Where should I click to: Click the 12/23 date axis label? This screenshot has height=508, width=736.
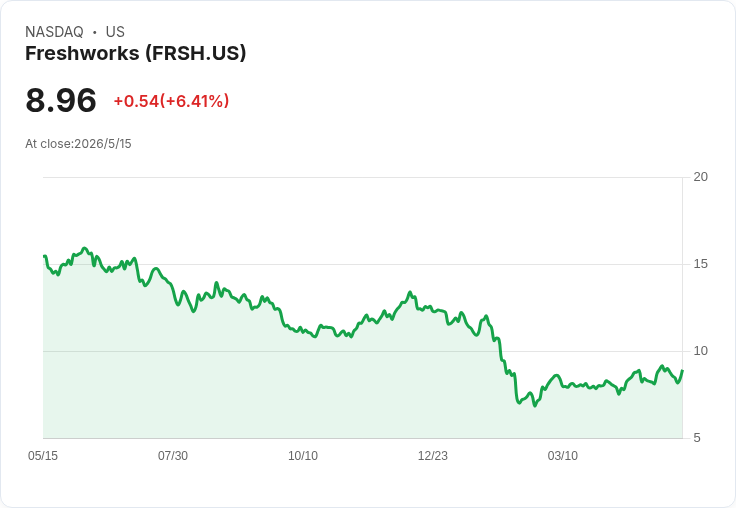433,455
